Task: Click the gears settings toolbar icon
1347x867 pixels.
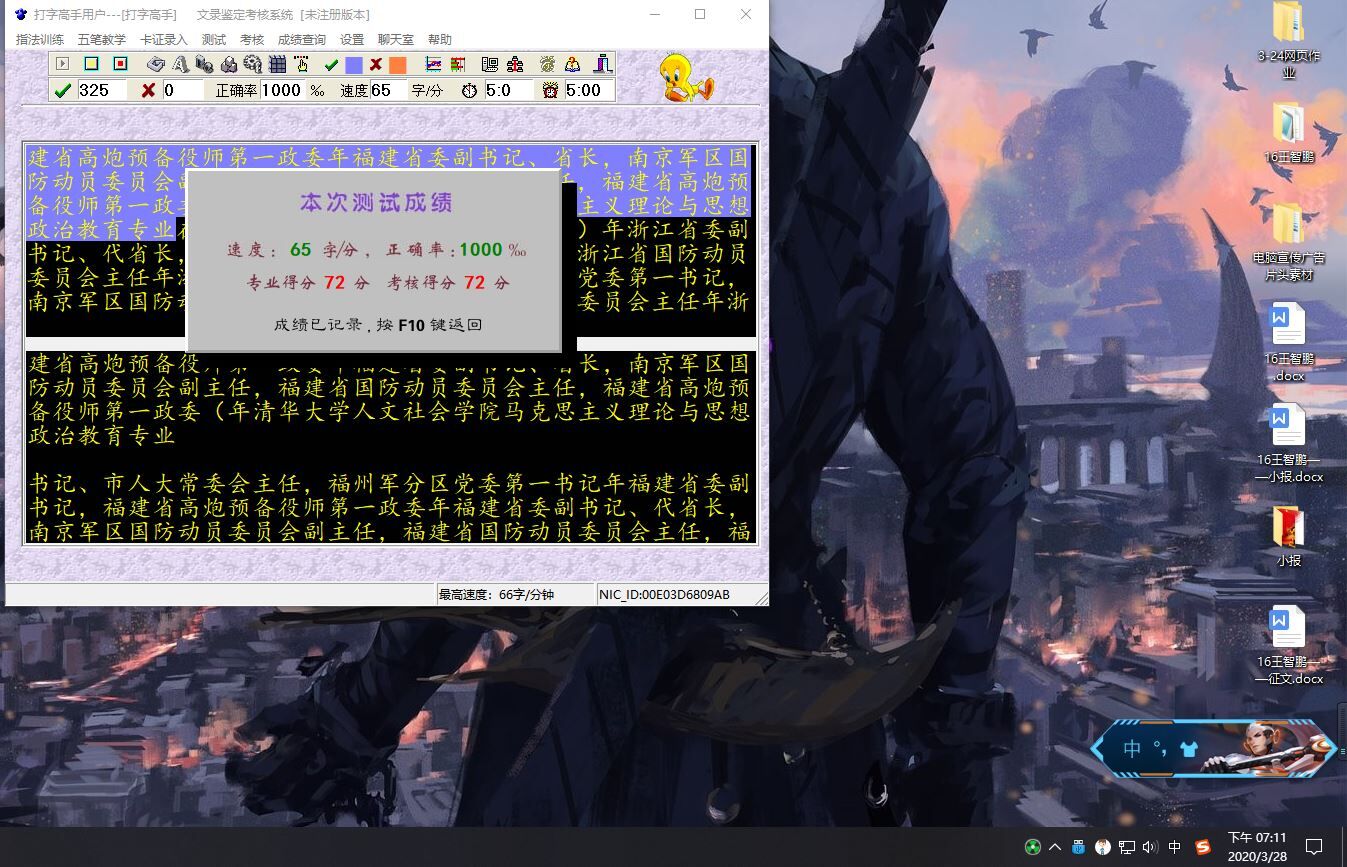Action: click(252, 64)
